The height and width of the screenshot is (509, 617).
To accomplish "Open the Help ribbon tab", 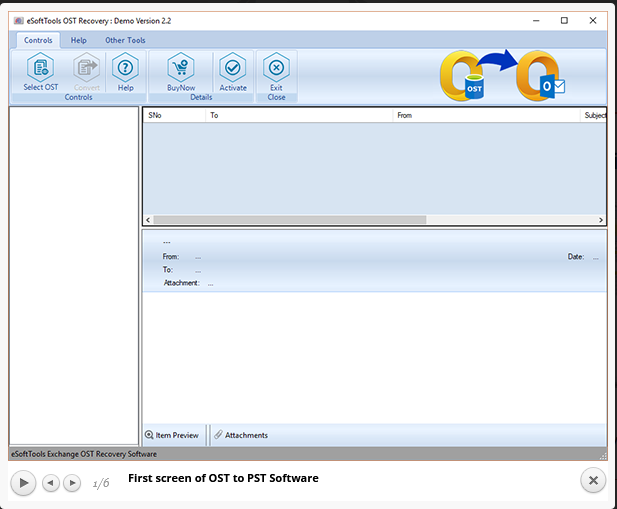I will pos(79,40).
